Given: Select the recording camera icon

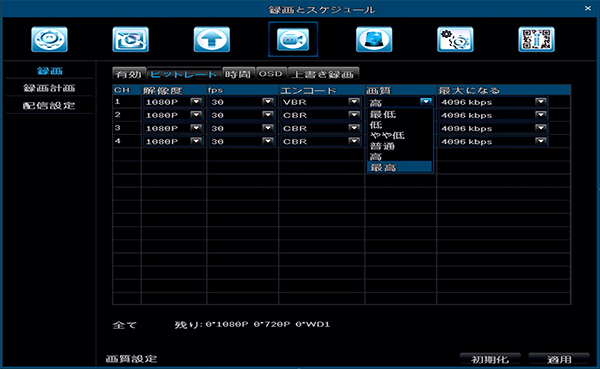Looking at the screenshot, I should coord(293,39).
